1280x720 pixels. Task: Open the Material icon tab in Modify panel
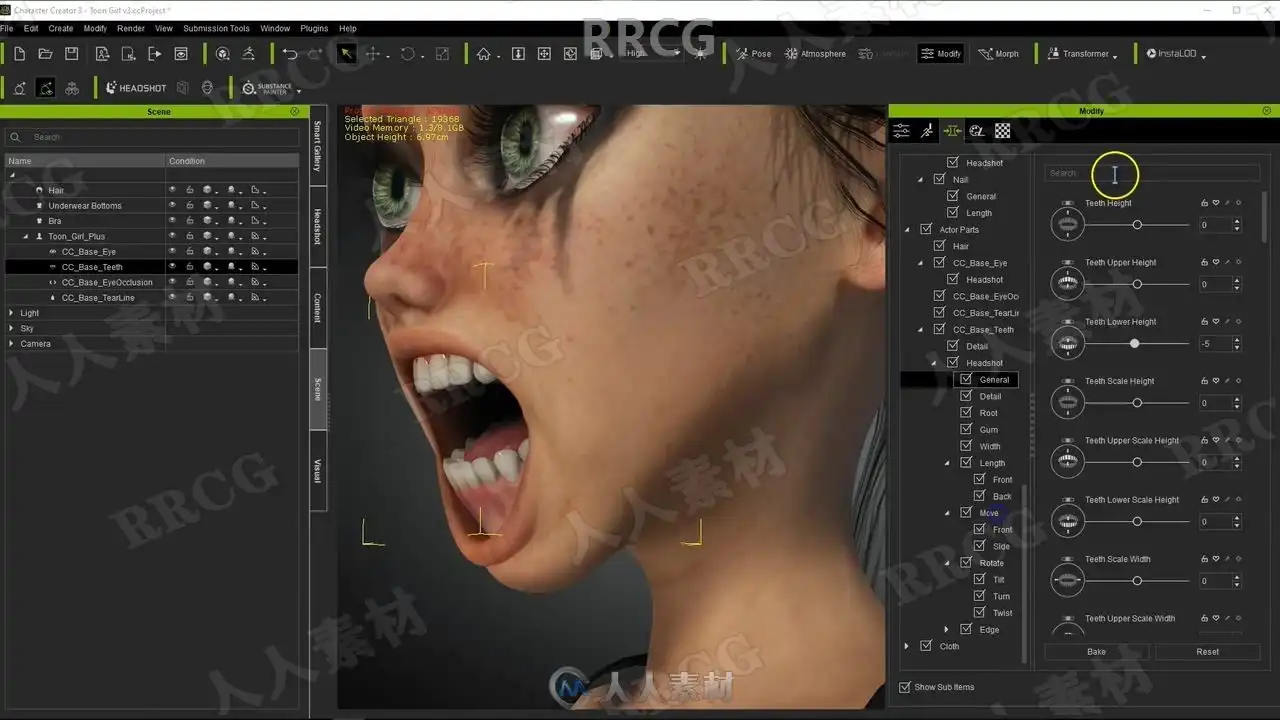click(977, 131)
